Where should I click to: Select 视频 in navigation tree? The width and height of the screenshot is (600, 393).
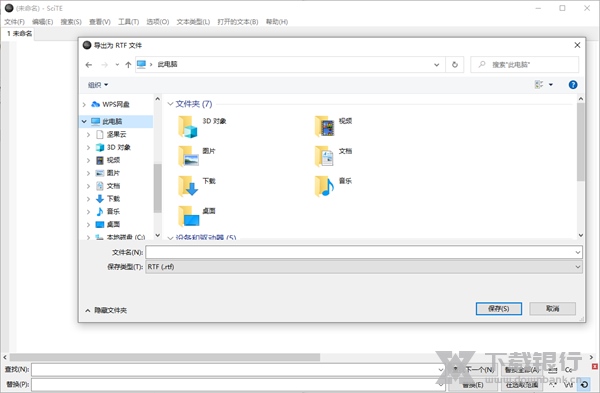113,160
